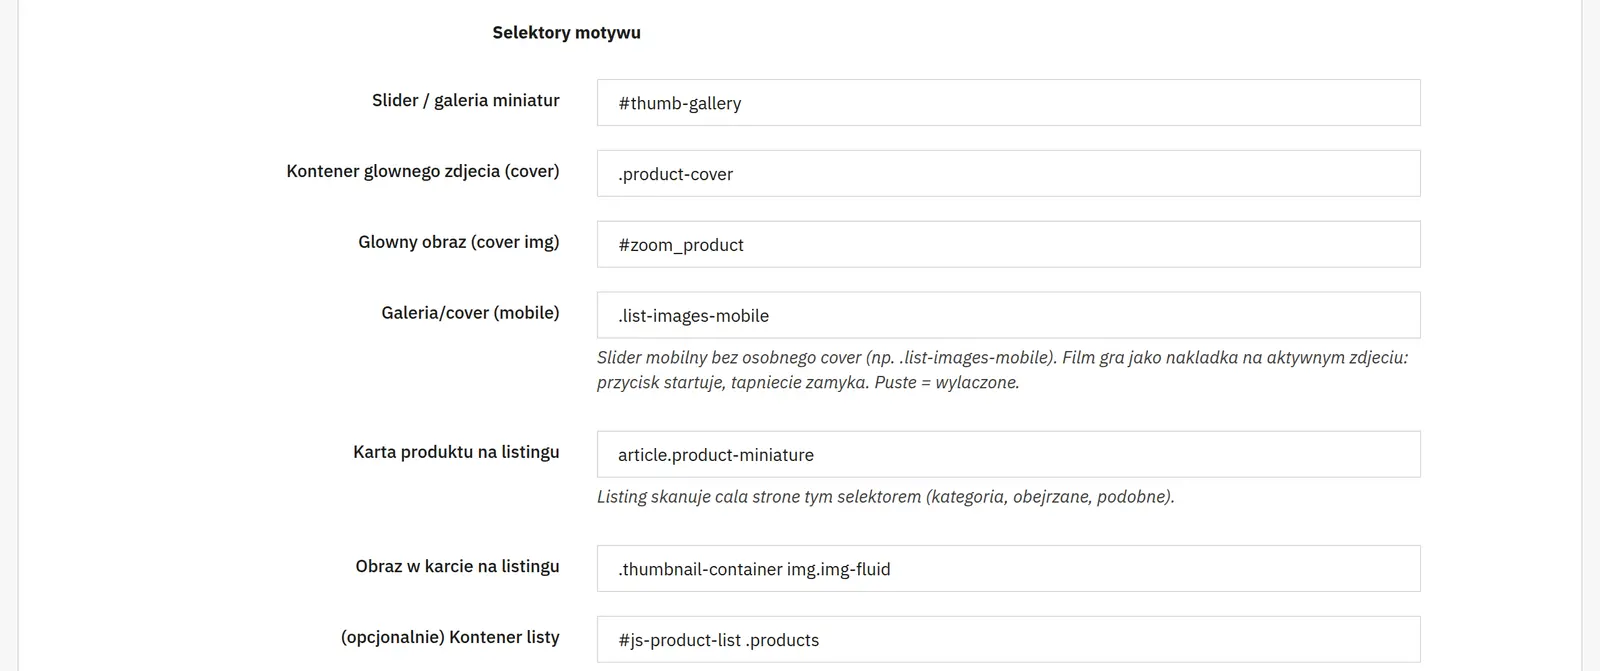
Task: Click the Slider / galeria miniatur label
Action: [x=466, y=100]
